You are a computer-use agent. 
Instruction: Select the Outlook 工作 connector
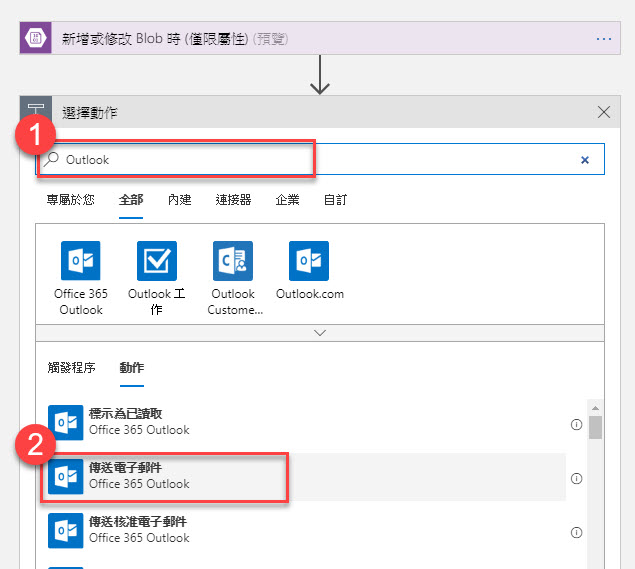[x=157, y=278]
